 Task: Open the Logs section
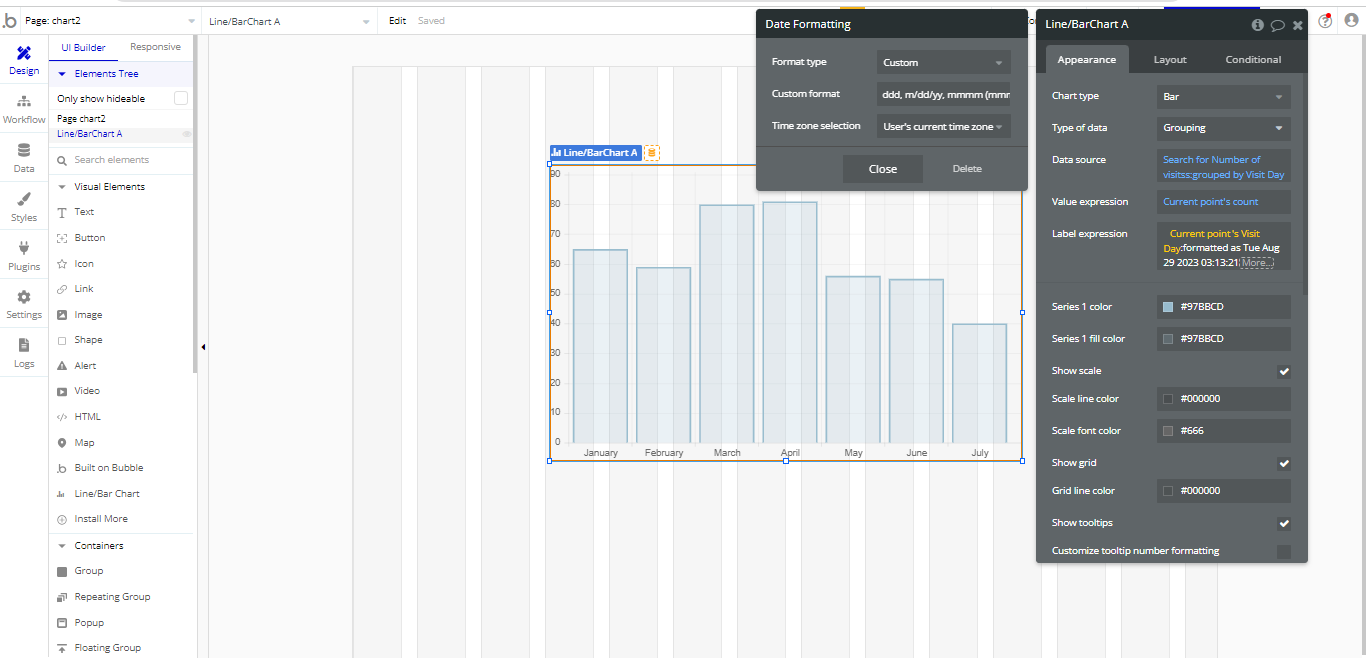[x=24, y=354]
